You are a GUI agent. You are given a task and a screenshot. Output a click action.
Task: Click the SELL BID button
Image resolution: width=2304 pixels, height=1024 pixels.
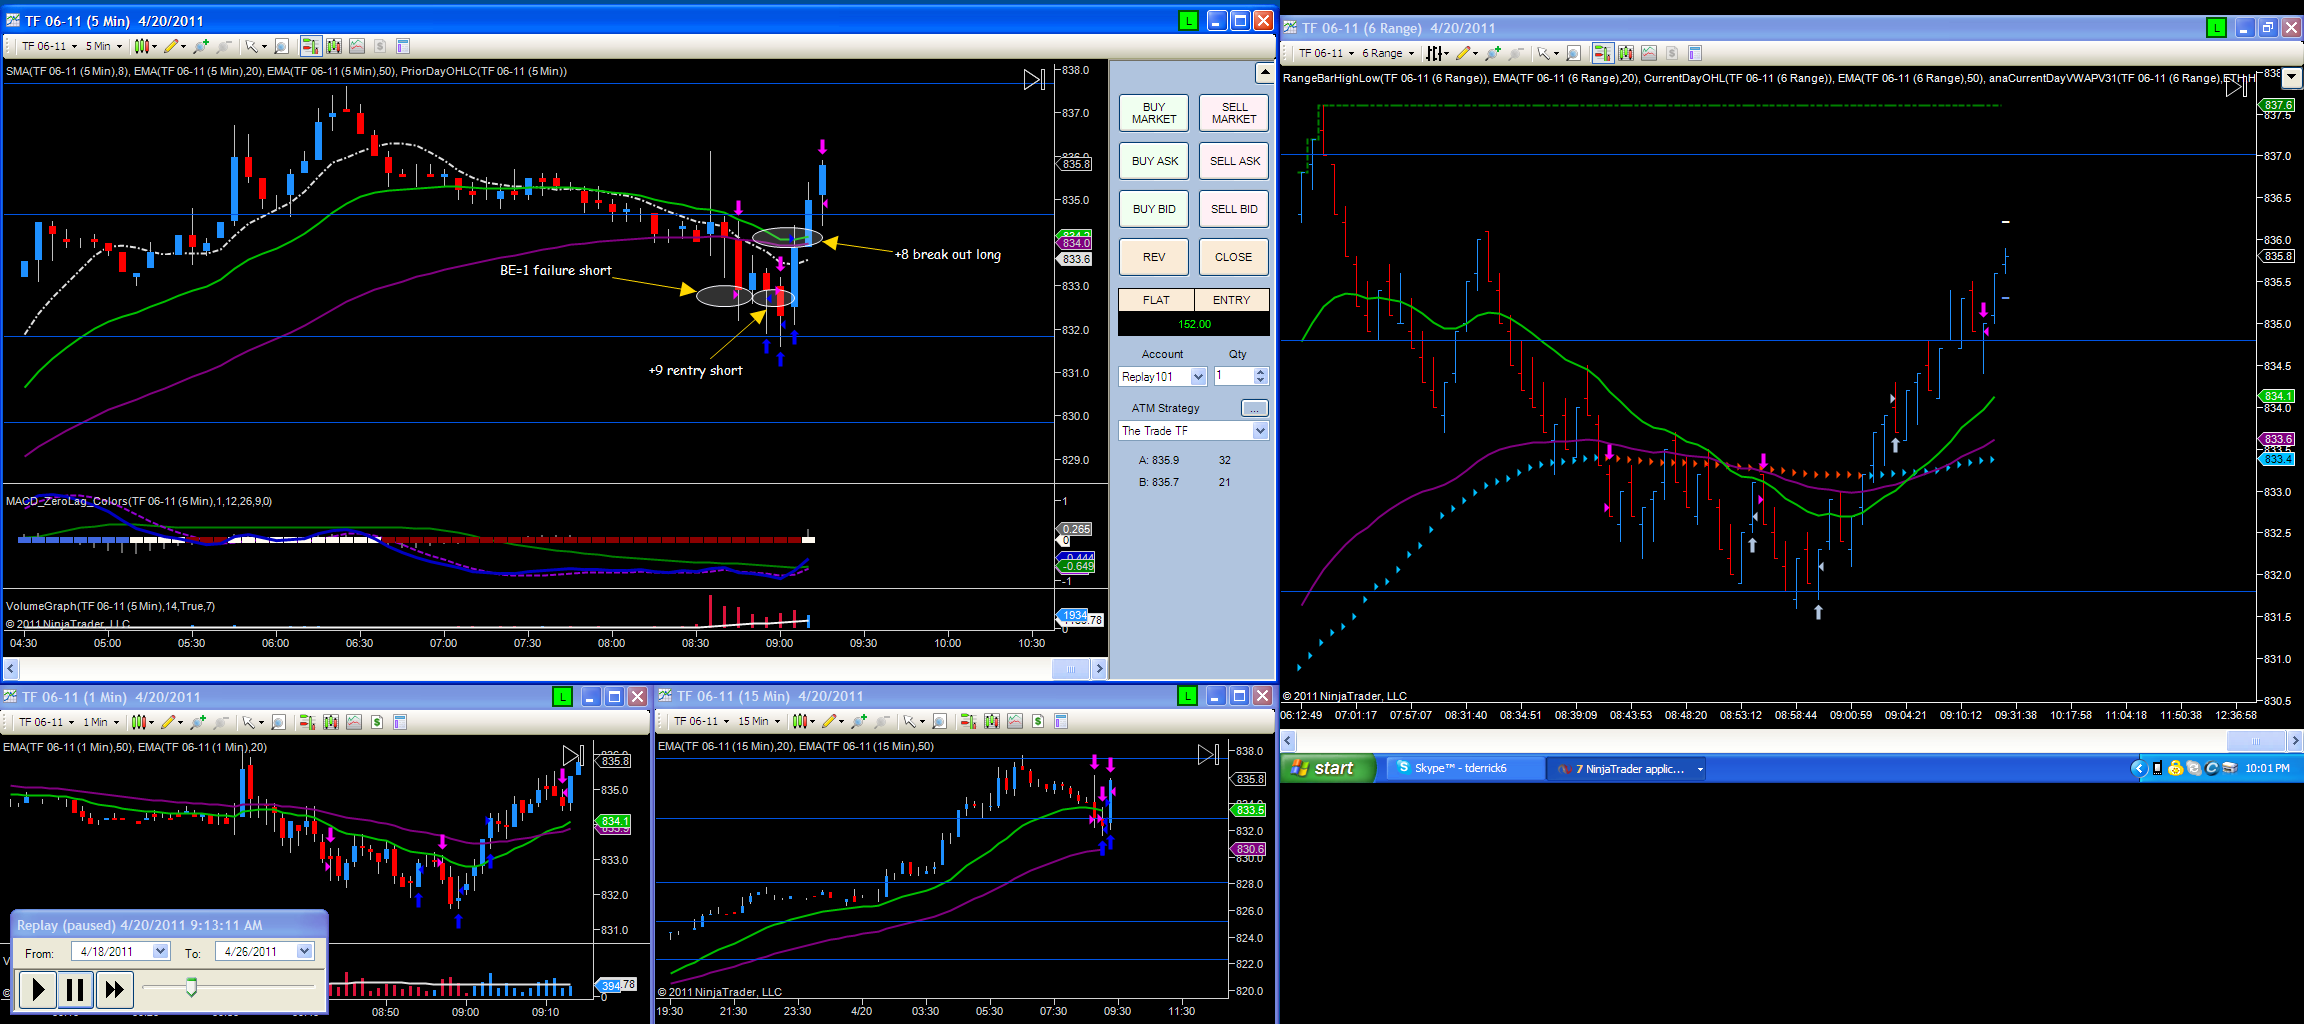pyautogui.click(x=1234, y=209)
